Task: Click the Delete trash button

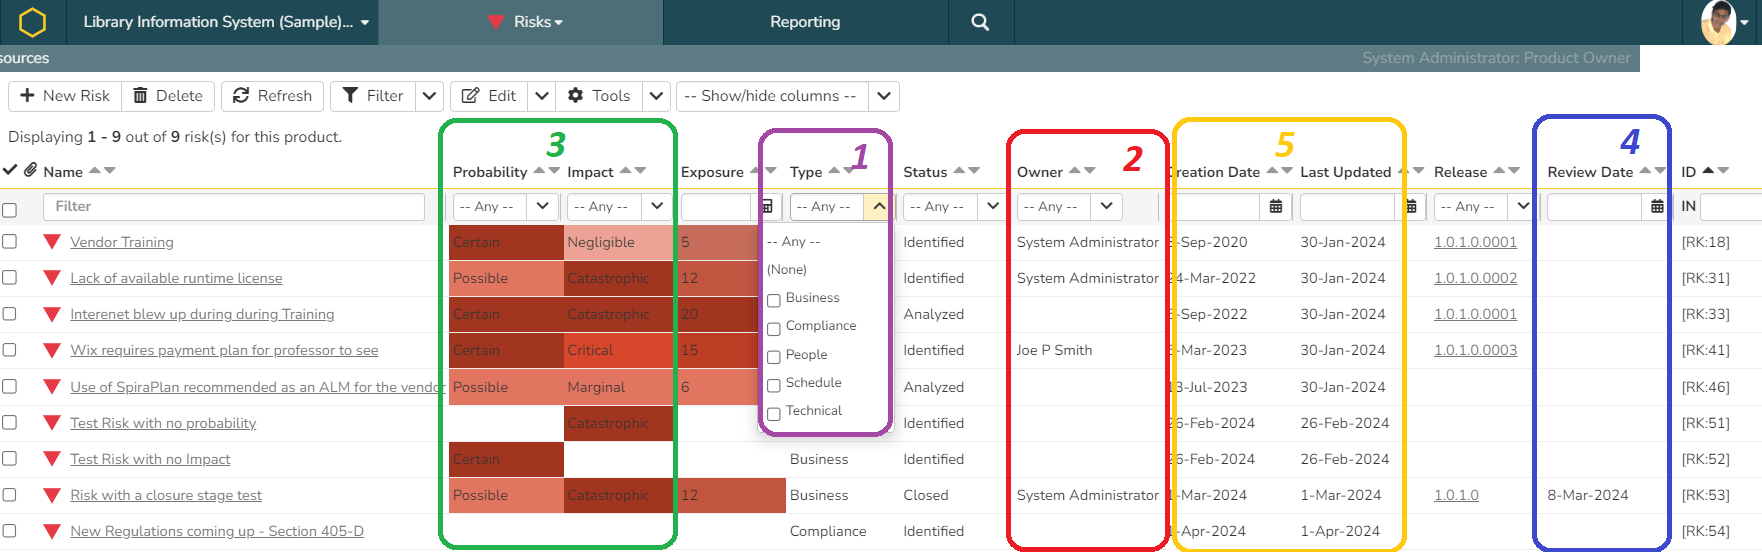Action: (168, 96)
